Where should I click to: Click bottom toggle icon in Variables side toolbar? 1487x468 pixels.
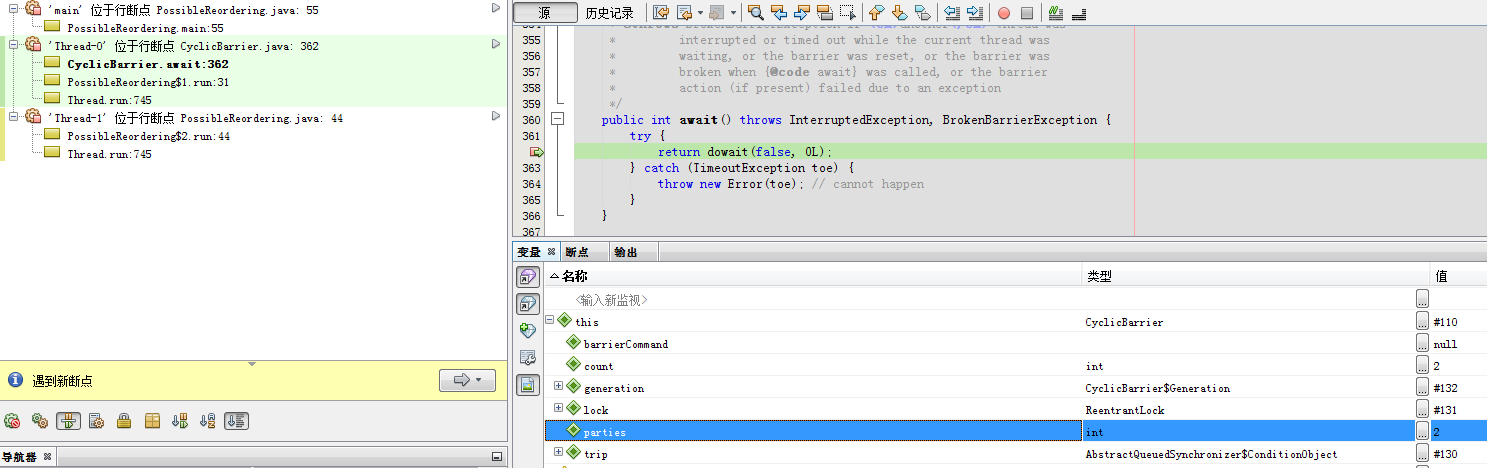(x=528, y=385)
